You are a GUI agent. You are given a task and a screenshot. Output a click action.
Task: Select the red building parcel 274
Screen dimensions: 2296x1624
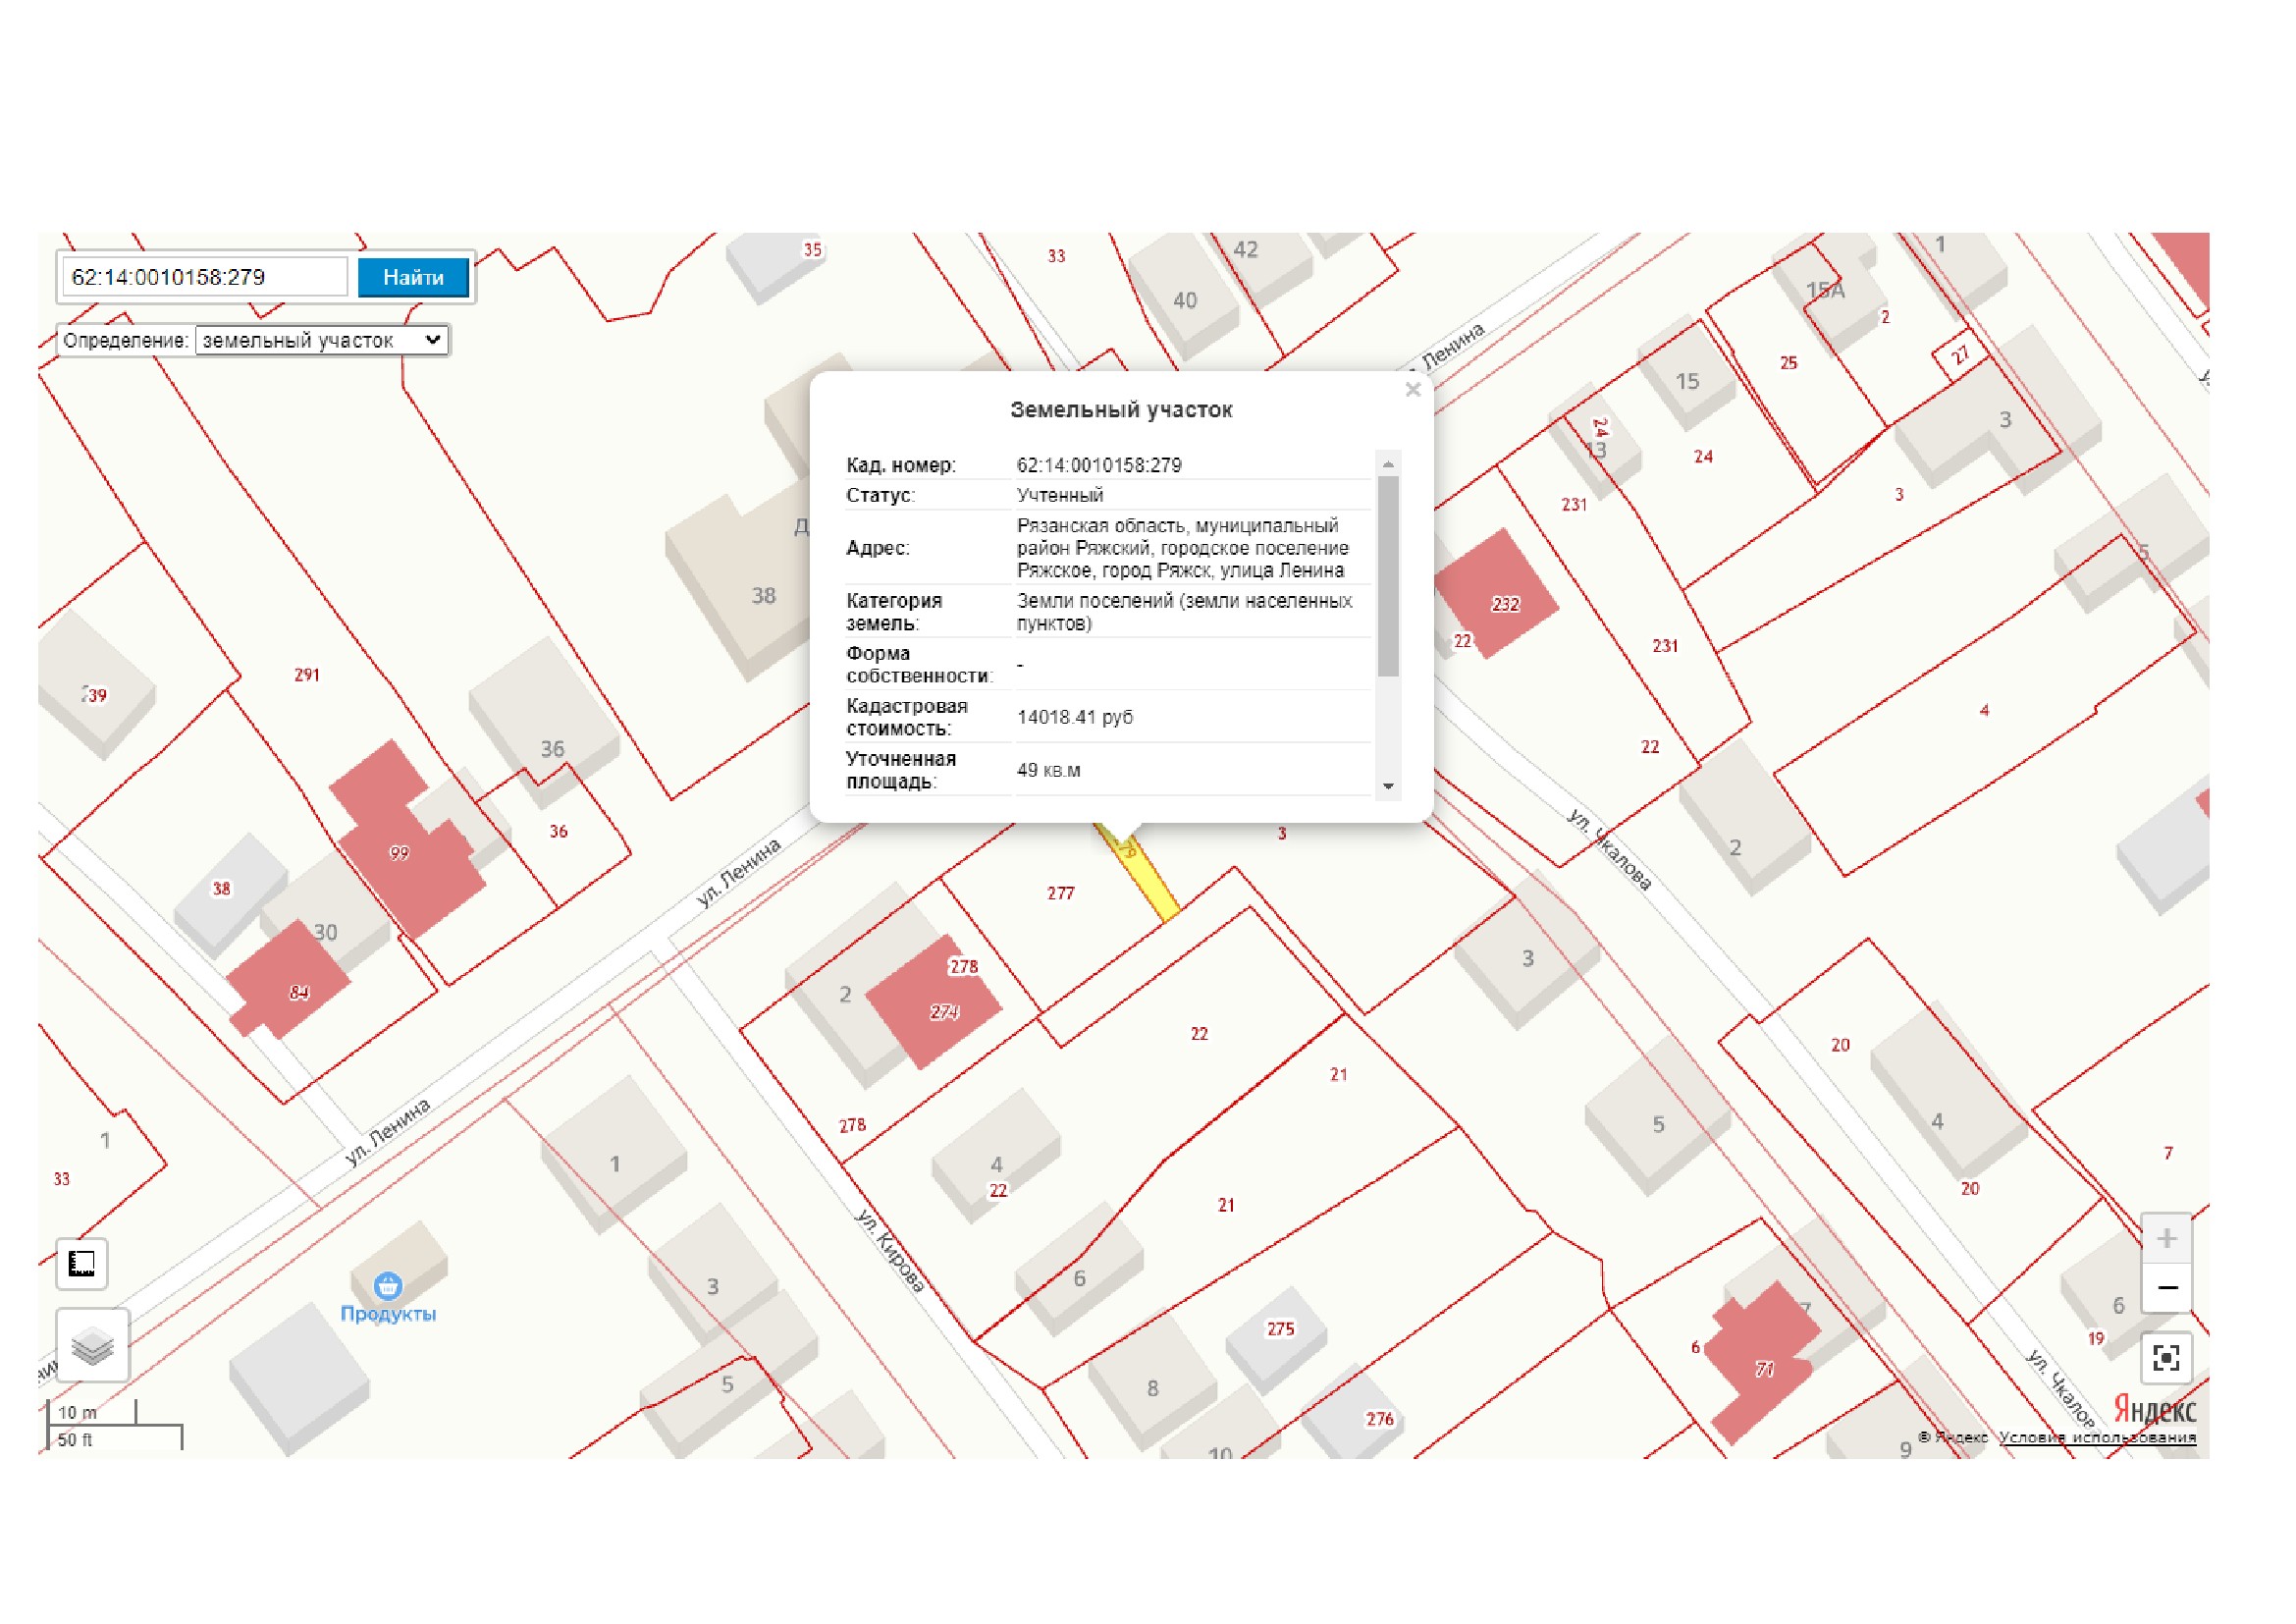click(932, 1003)
